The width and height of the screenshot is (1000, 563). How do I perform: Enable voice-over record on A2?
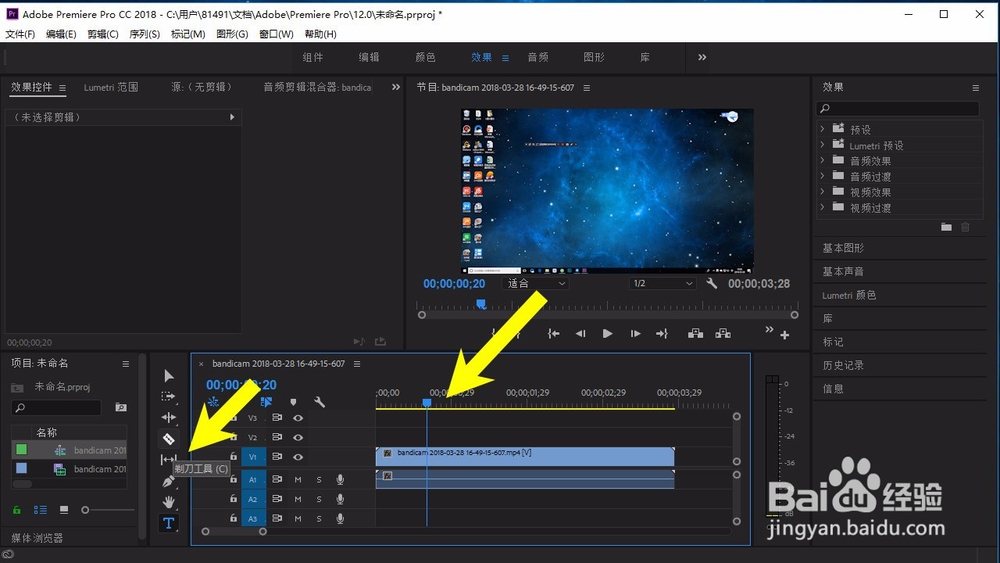[x=340, y=499]
